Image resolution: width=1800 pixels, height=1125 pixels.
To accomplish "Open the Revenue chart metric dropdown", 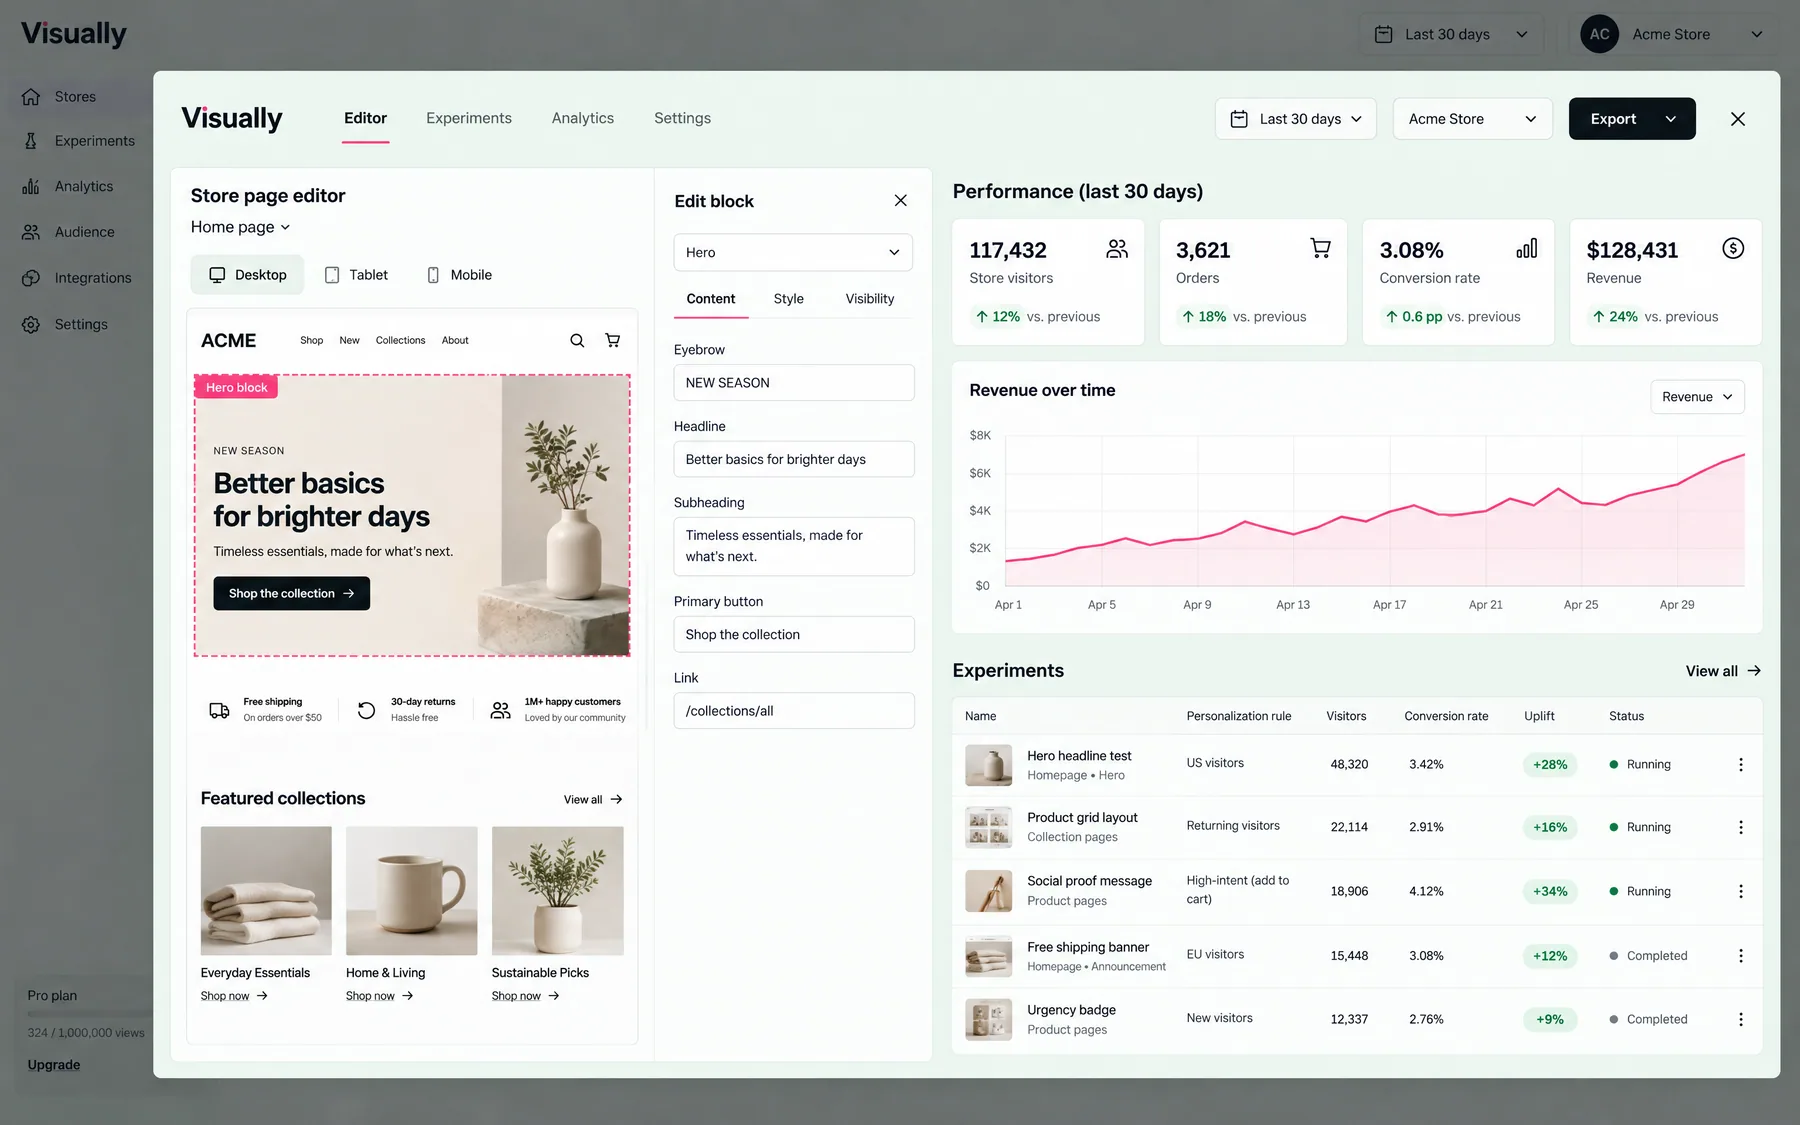I will pyautogui.click(x=1697, y=397).
